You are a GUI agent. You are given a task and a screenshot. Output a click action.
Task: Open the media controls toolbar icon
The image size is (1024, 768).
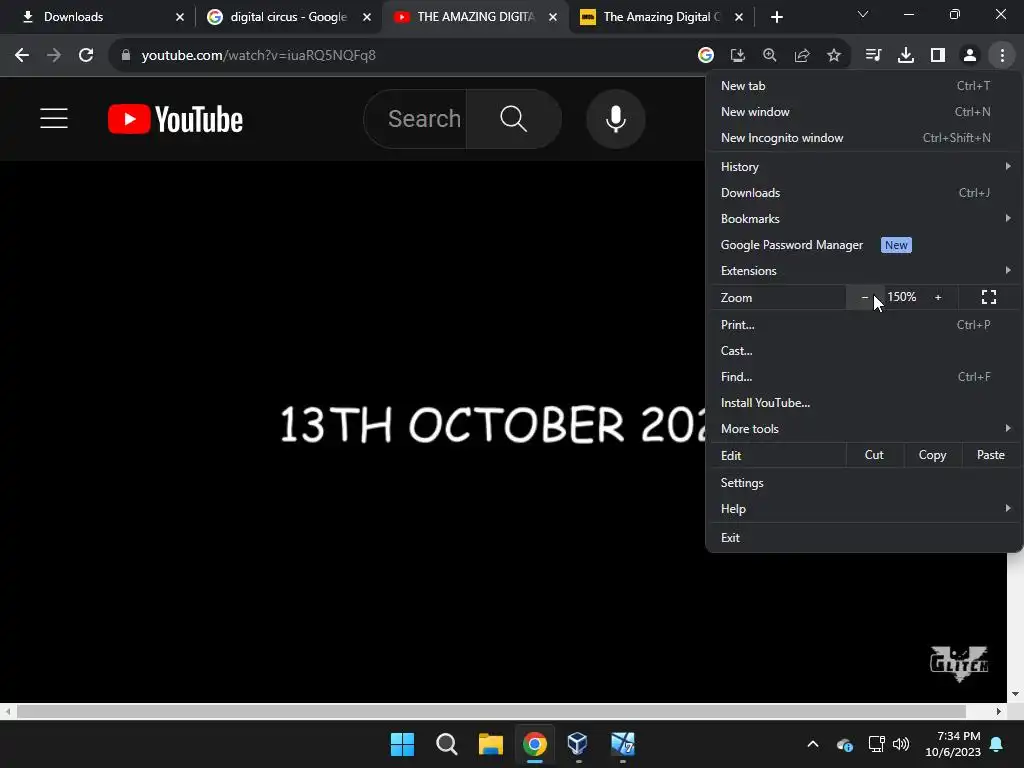[x=873, y=56]
